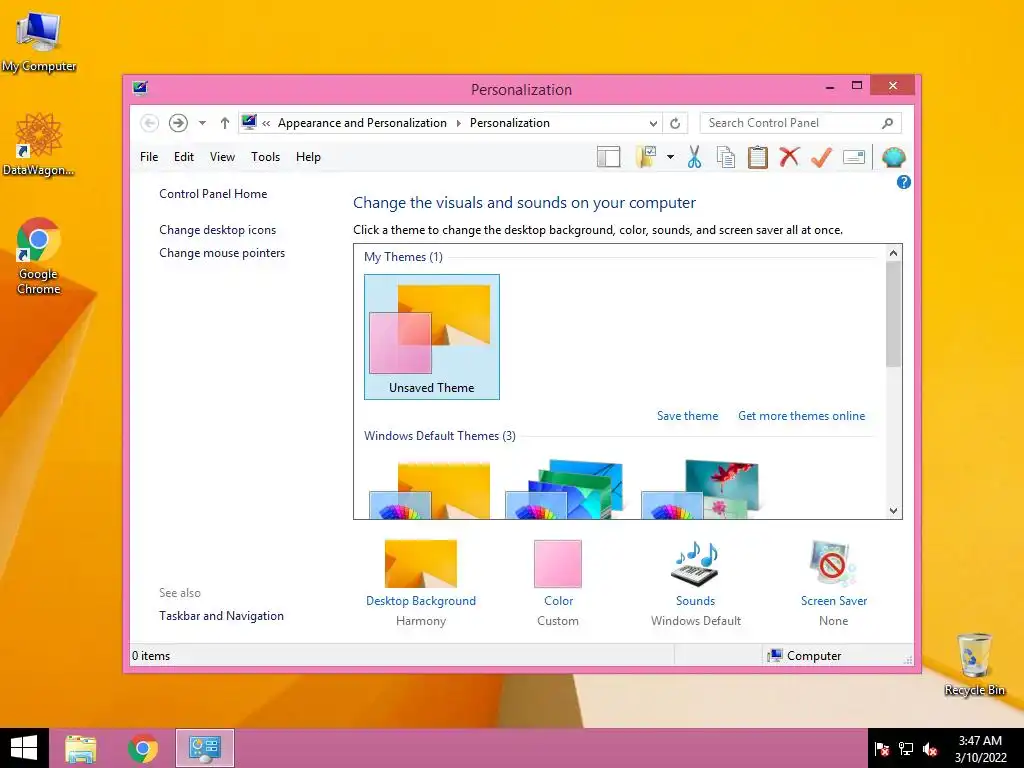Click the Forward navigation arrow

[x=178, y=123]
